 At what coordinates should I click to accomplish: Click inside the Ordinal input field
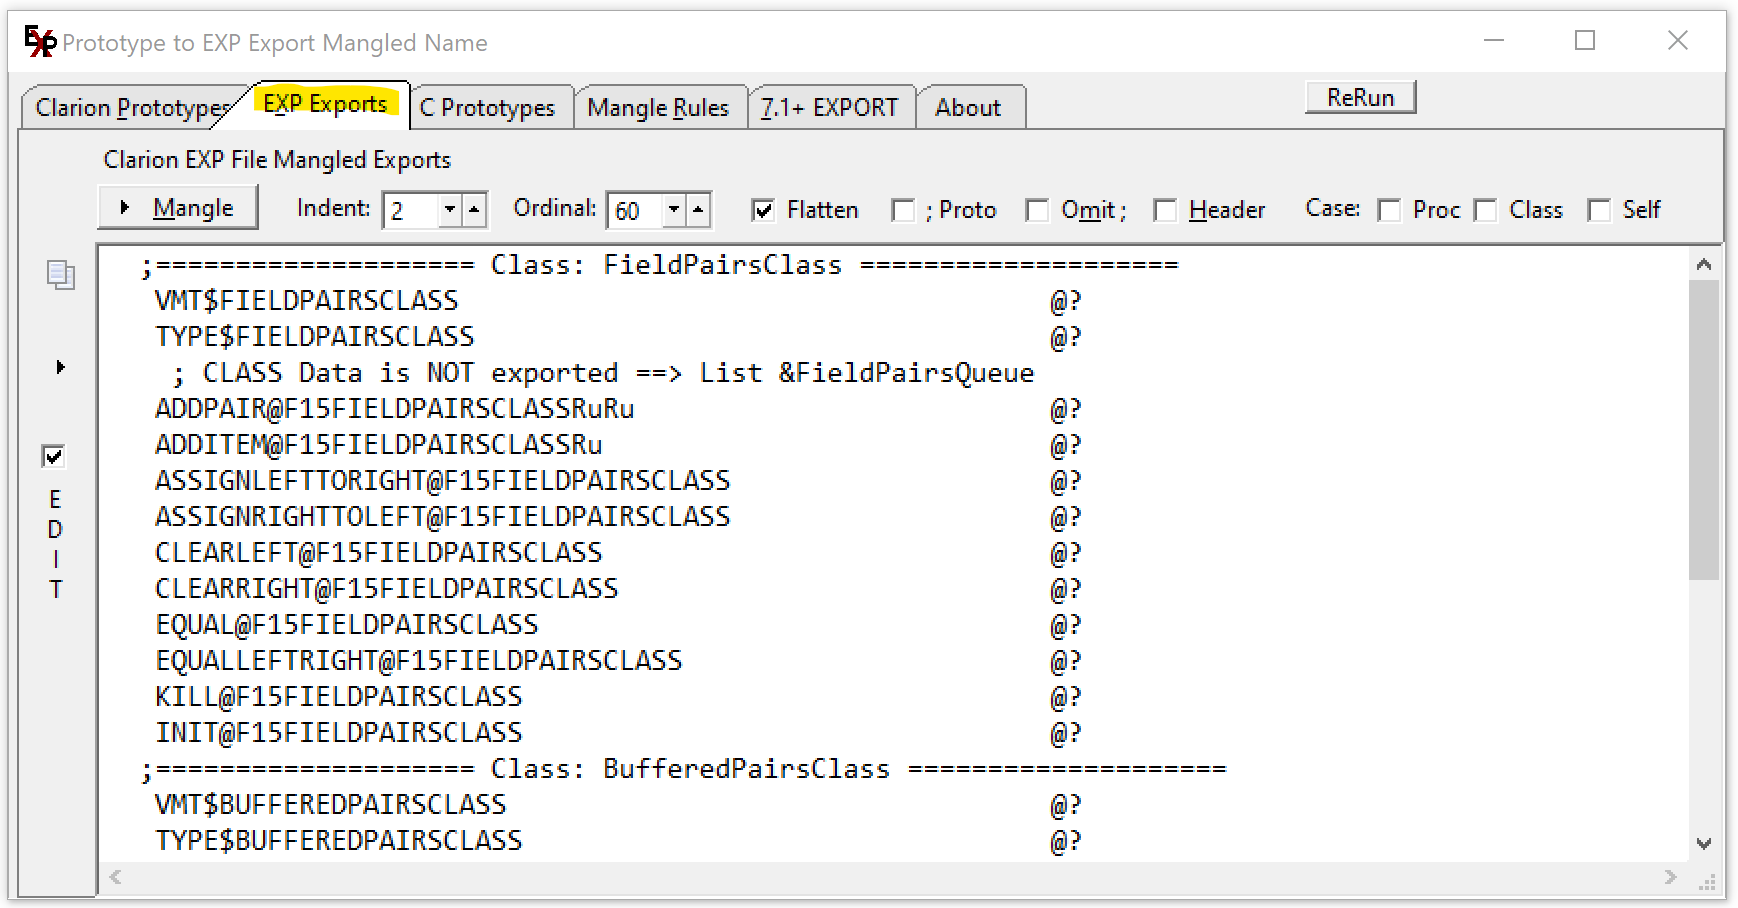(635, 210)
